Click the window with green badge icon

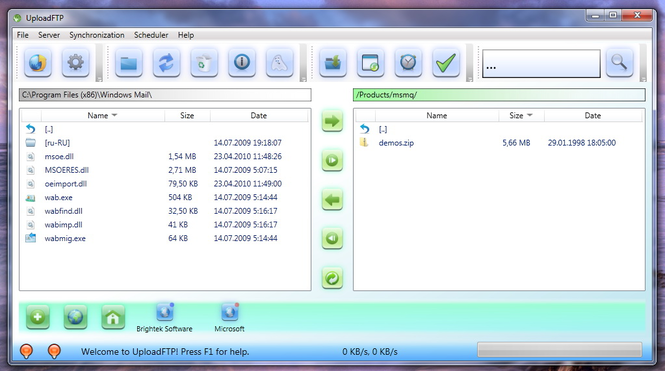[x=371, y=63]
